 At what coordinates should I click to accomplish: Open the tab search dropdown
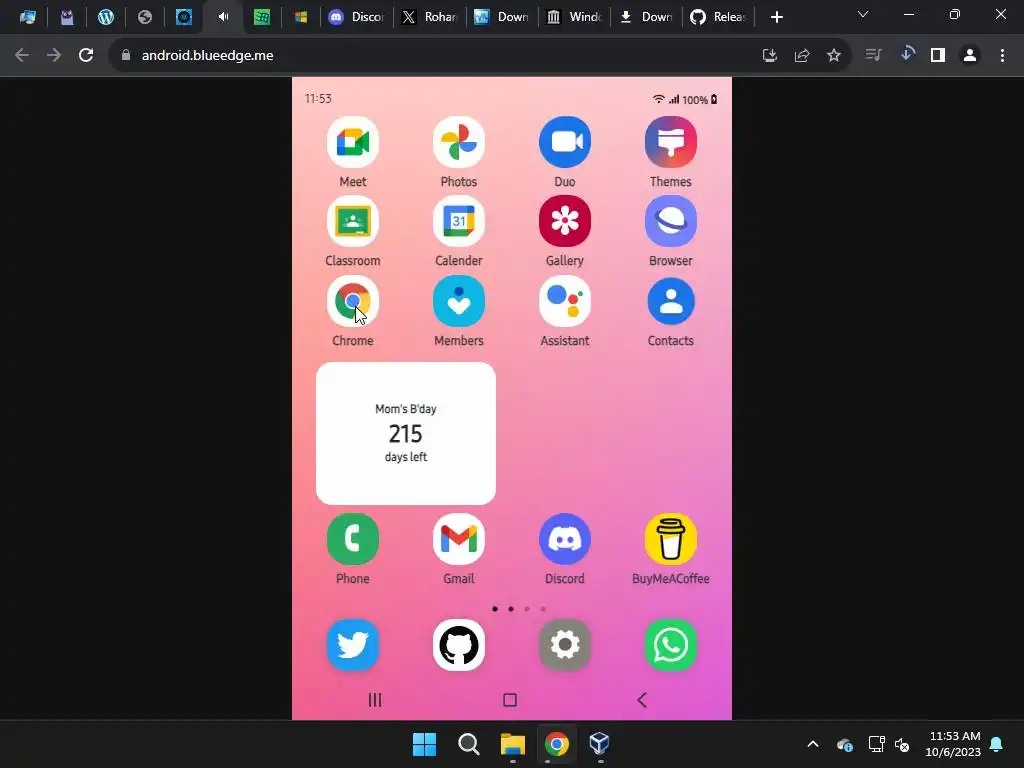pos(863,14)
